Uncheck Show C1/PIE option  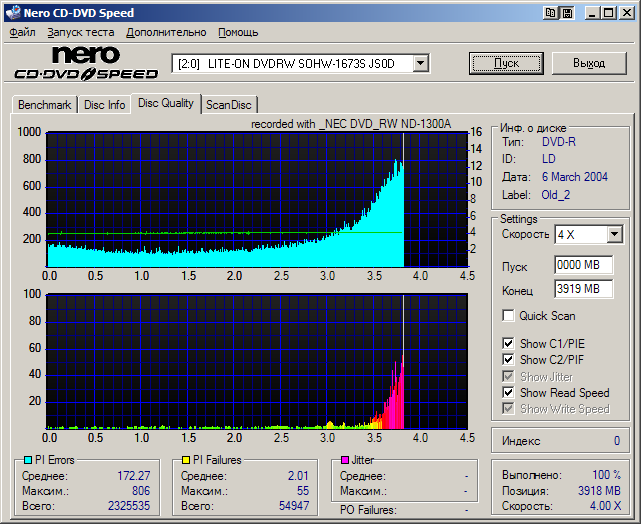[x=509, y=344]
